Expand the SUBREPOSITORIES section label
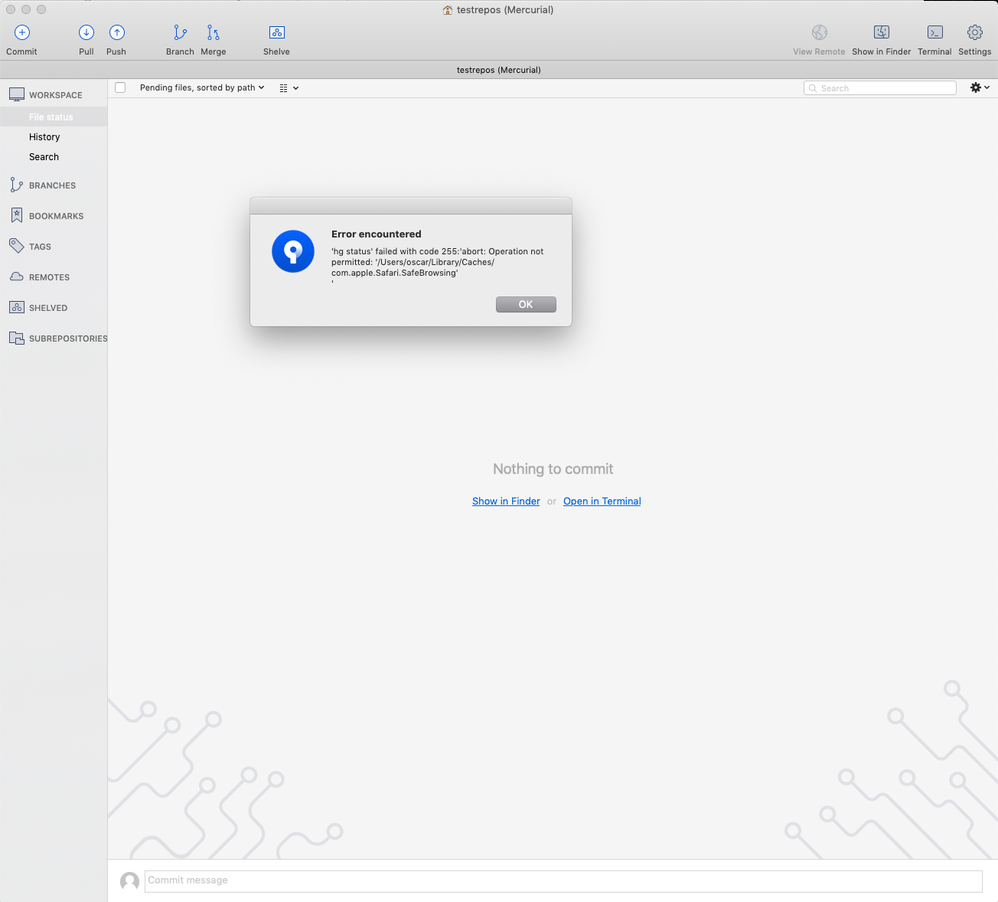 click(68, 338)
